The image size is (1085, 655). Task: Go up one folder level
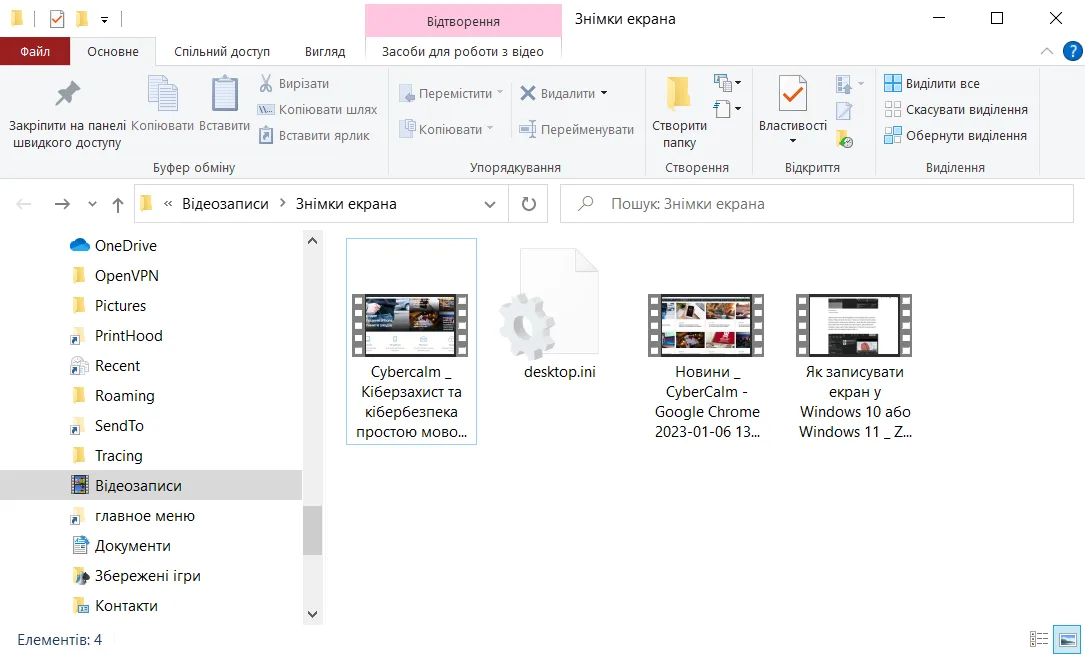118,204
